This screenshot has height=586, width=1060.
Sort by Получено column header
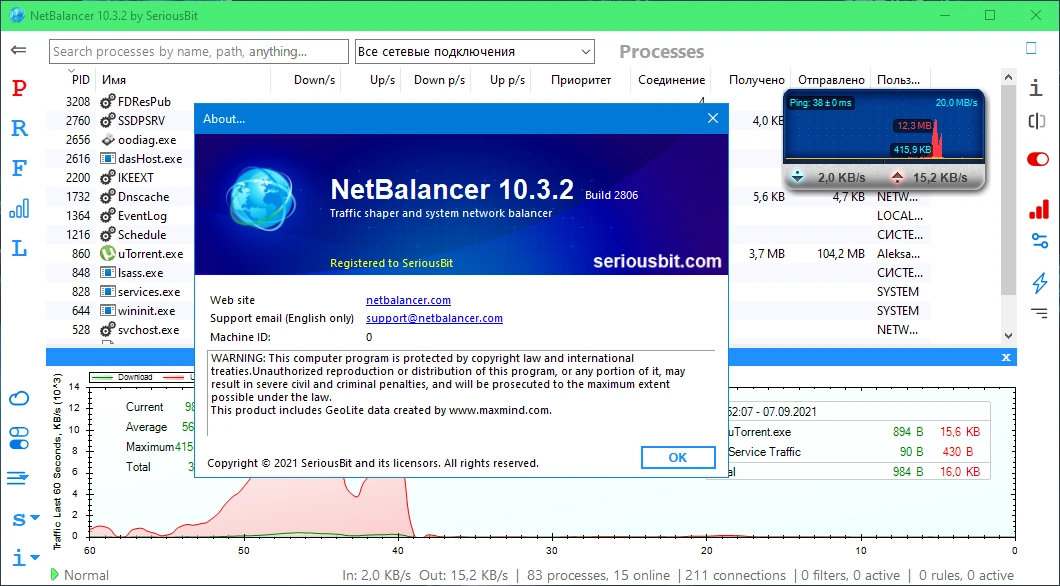click(x=756, y=80)
